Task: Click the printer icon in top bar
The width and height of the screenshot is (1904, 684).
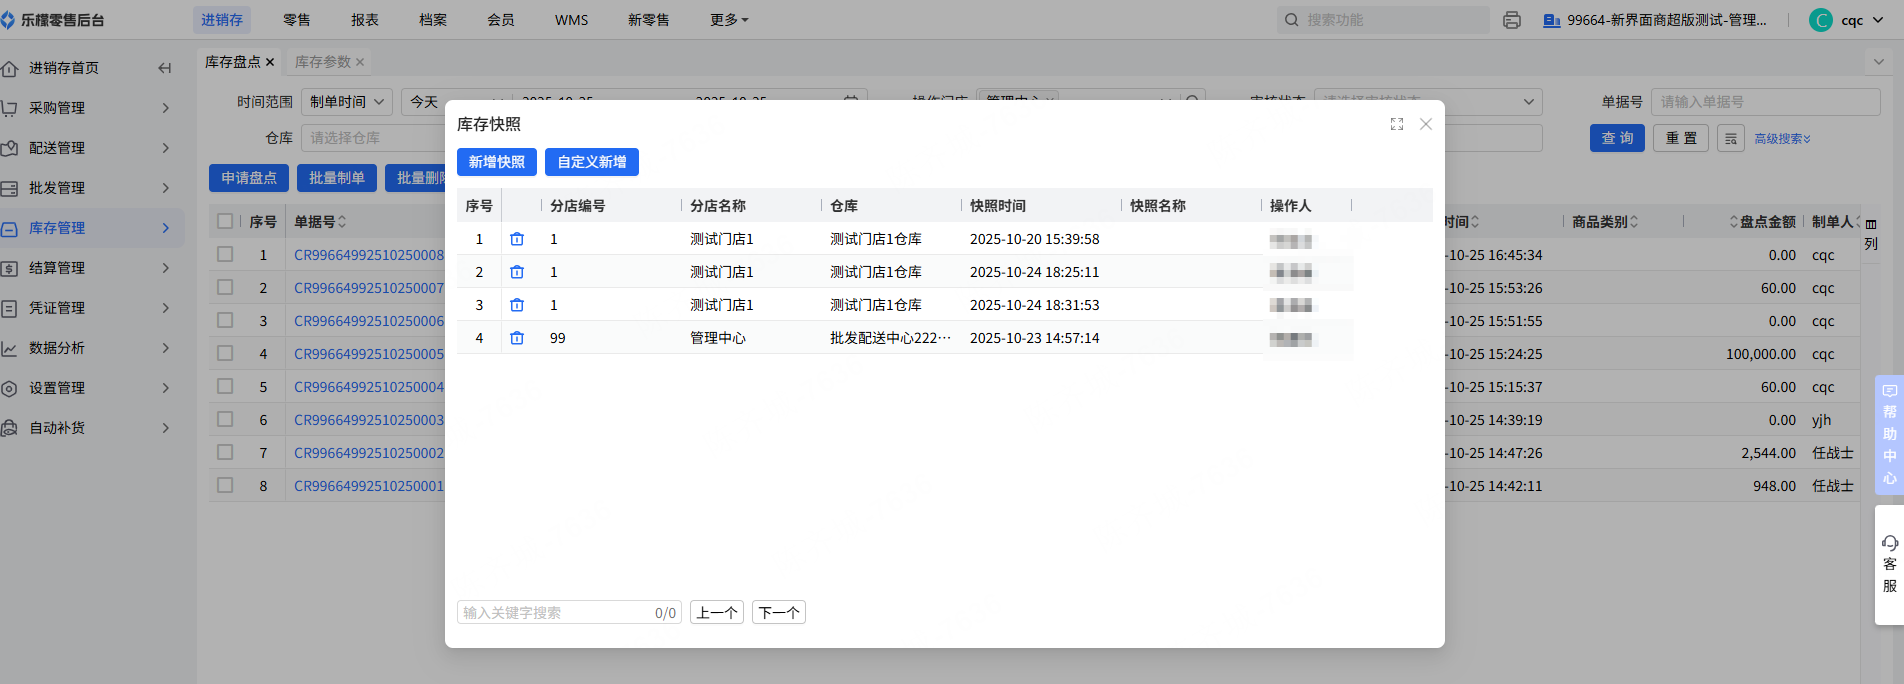Action: 1512,20
